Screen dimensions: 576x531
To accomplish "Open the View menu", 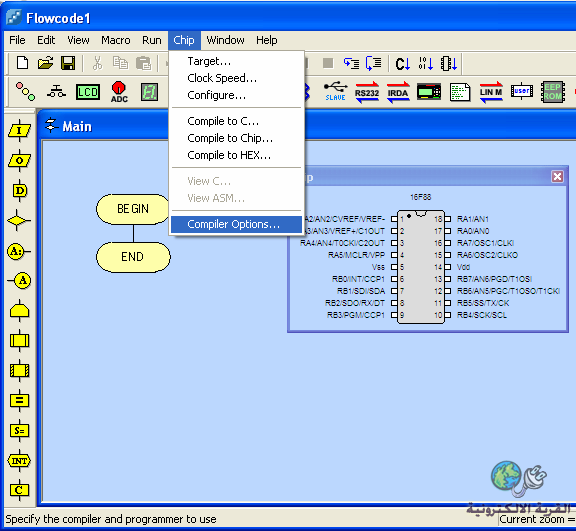I will pyautogui.click(x=78, y=40).
